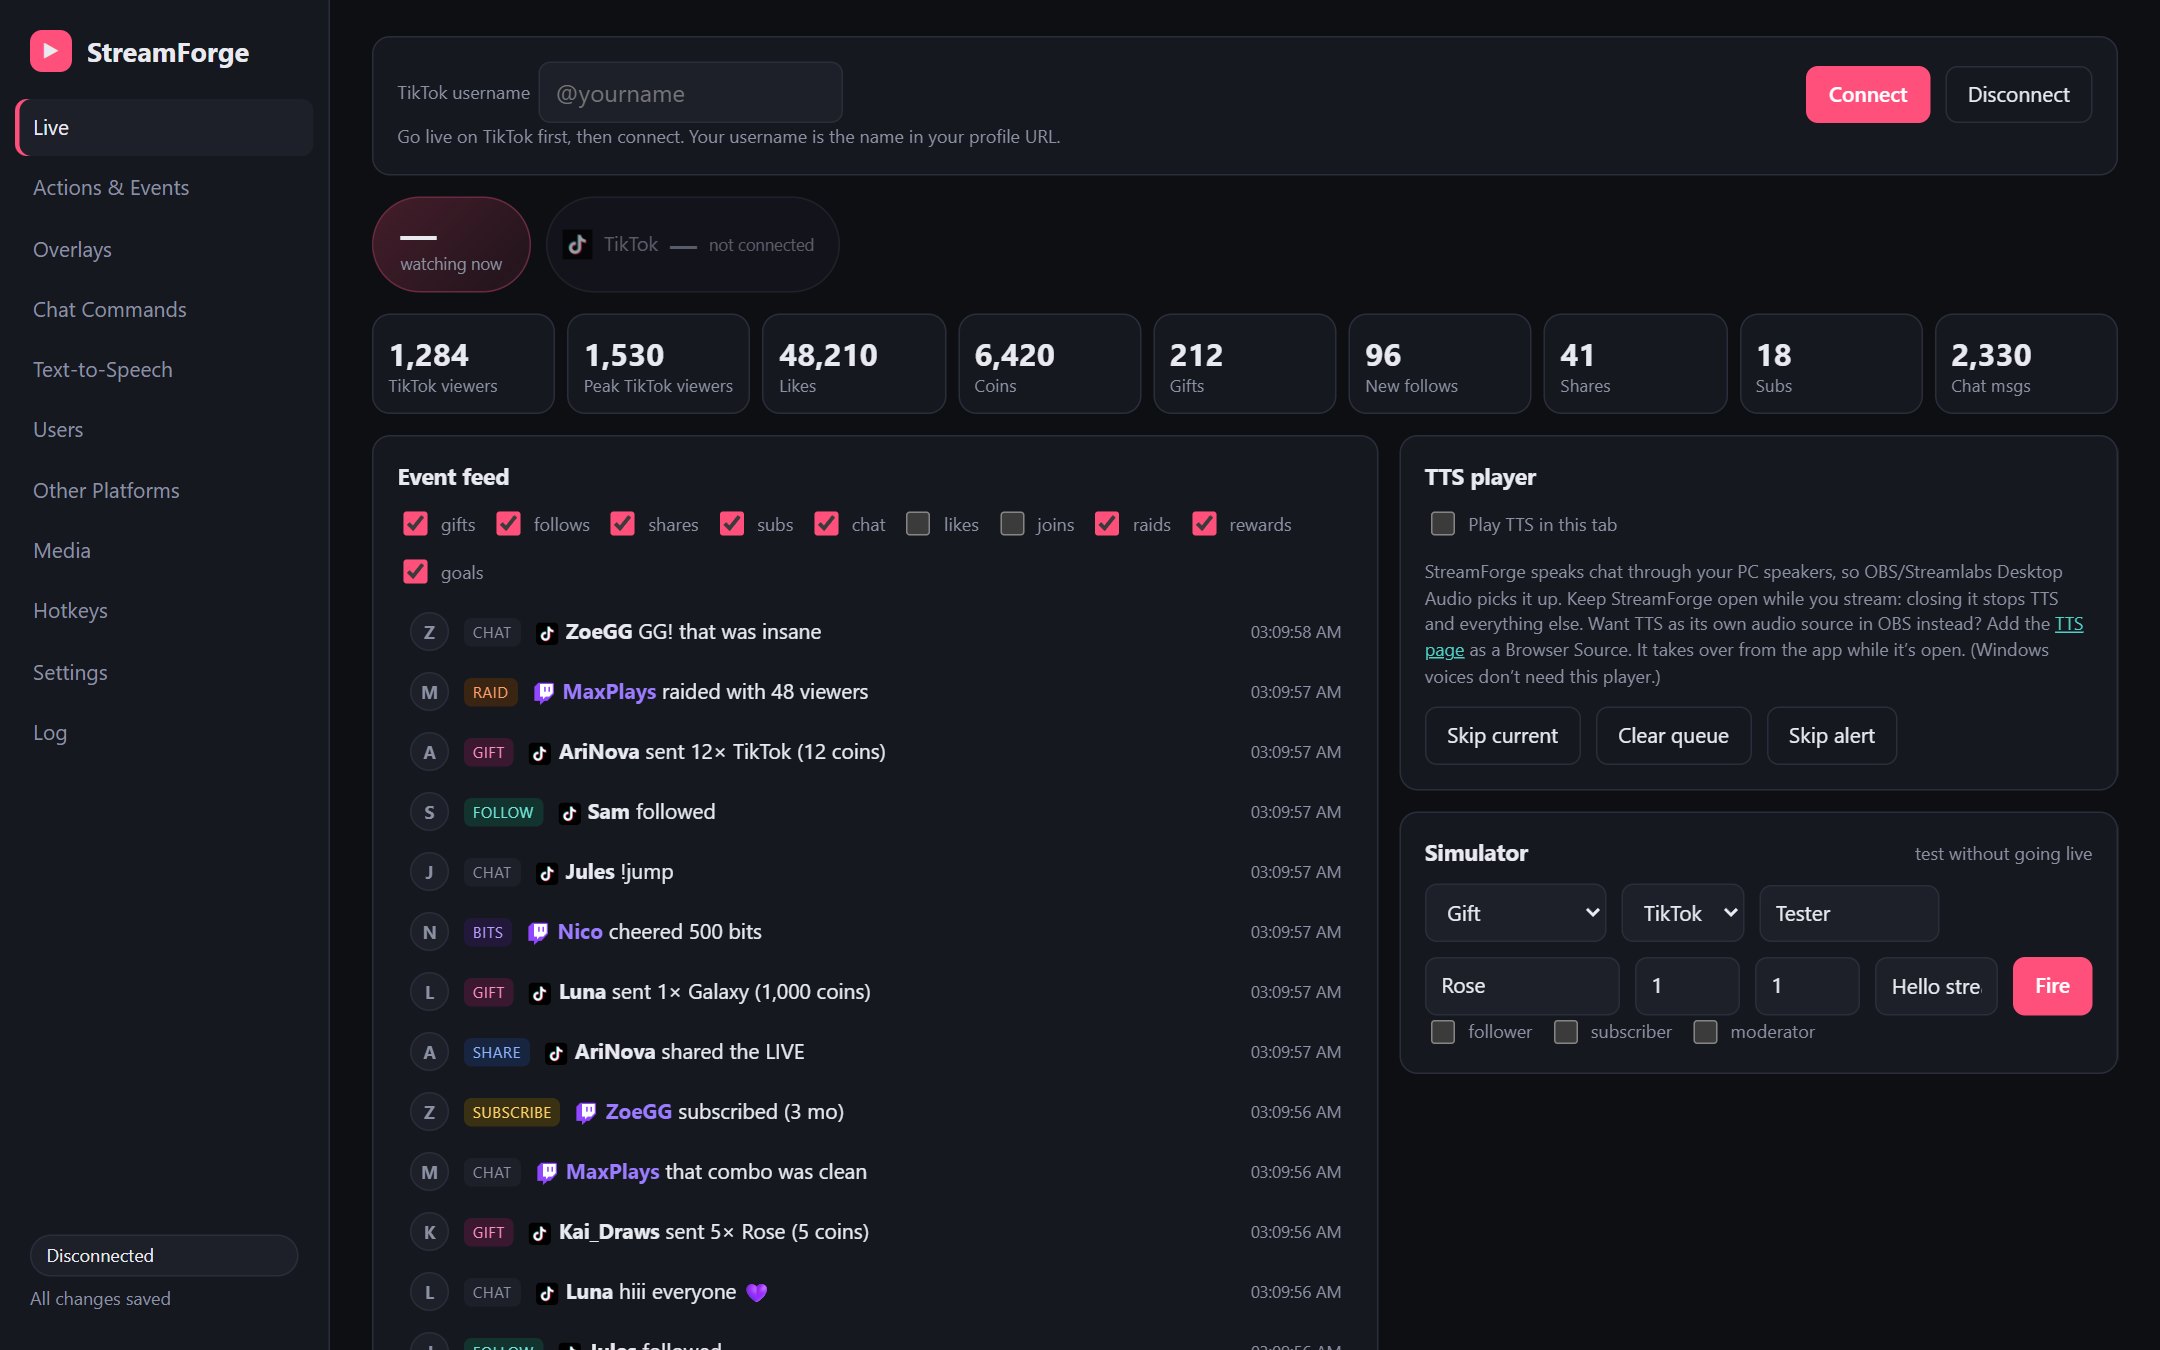
Task: Click the RAID badge on MaxPlays row
Action: click(x=490, y=692)
